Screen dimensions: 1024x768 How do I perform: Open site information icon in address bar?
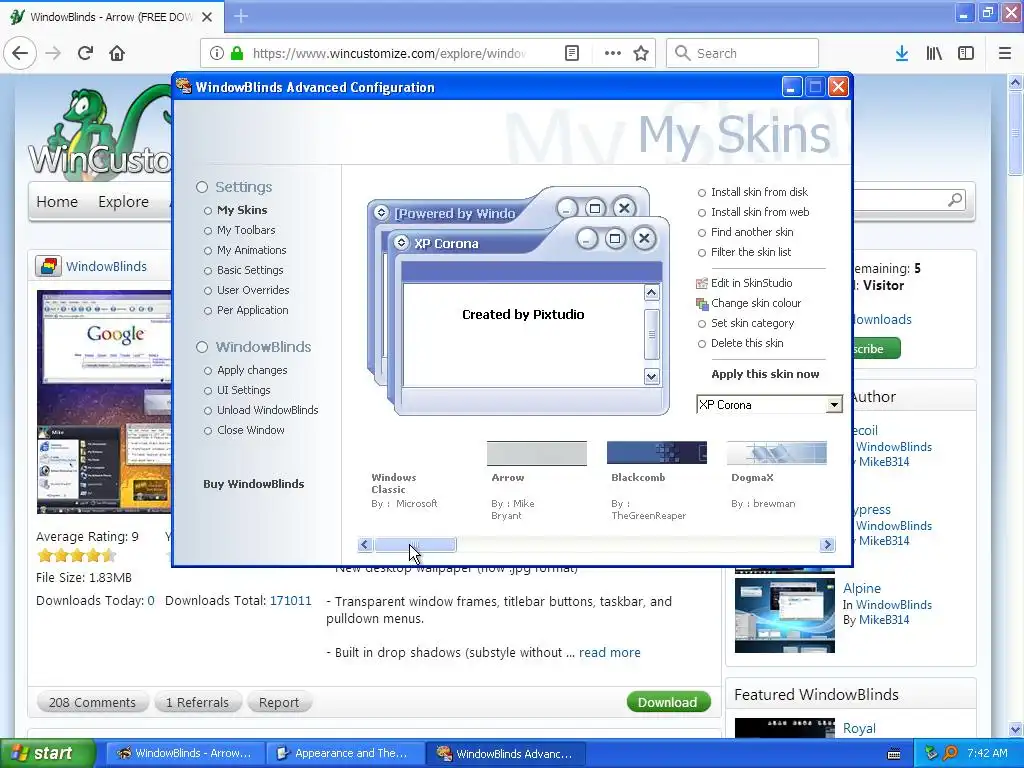(217, 53)
